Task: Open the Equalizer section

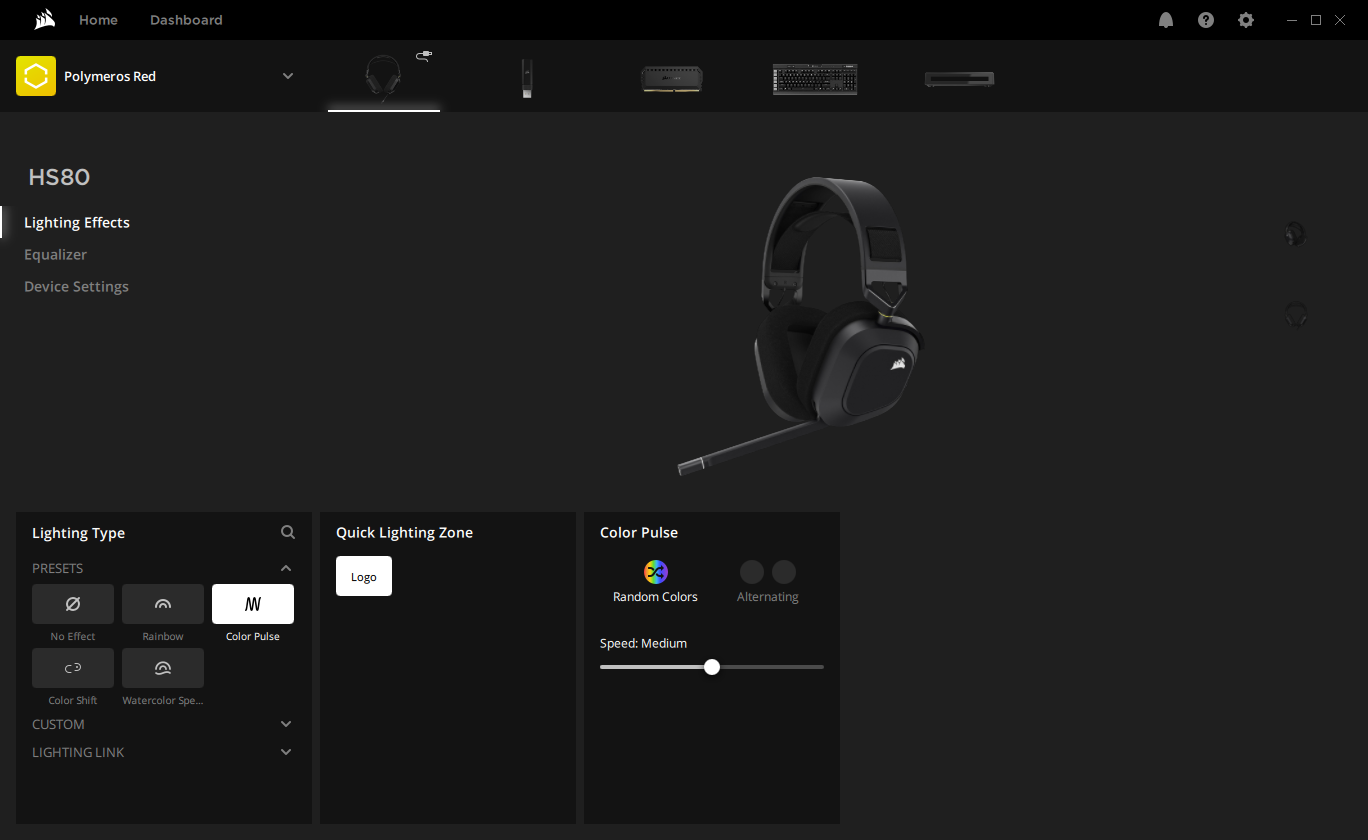Action: click(55, 254)
